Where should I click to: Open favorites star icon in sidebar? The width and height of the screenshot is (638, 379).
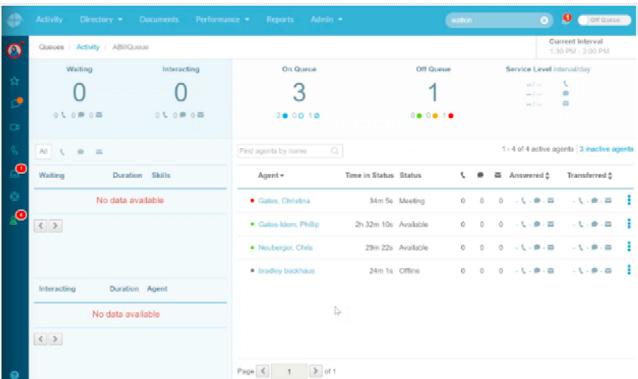[15, 81]
